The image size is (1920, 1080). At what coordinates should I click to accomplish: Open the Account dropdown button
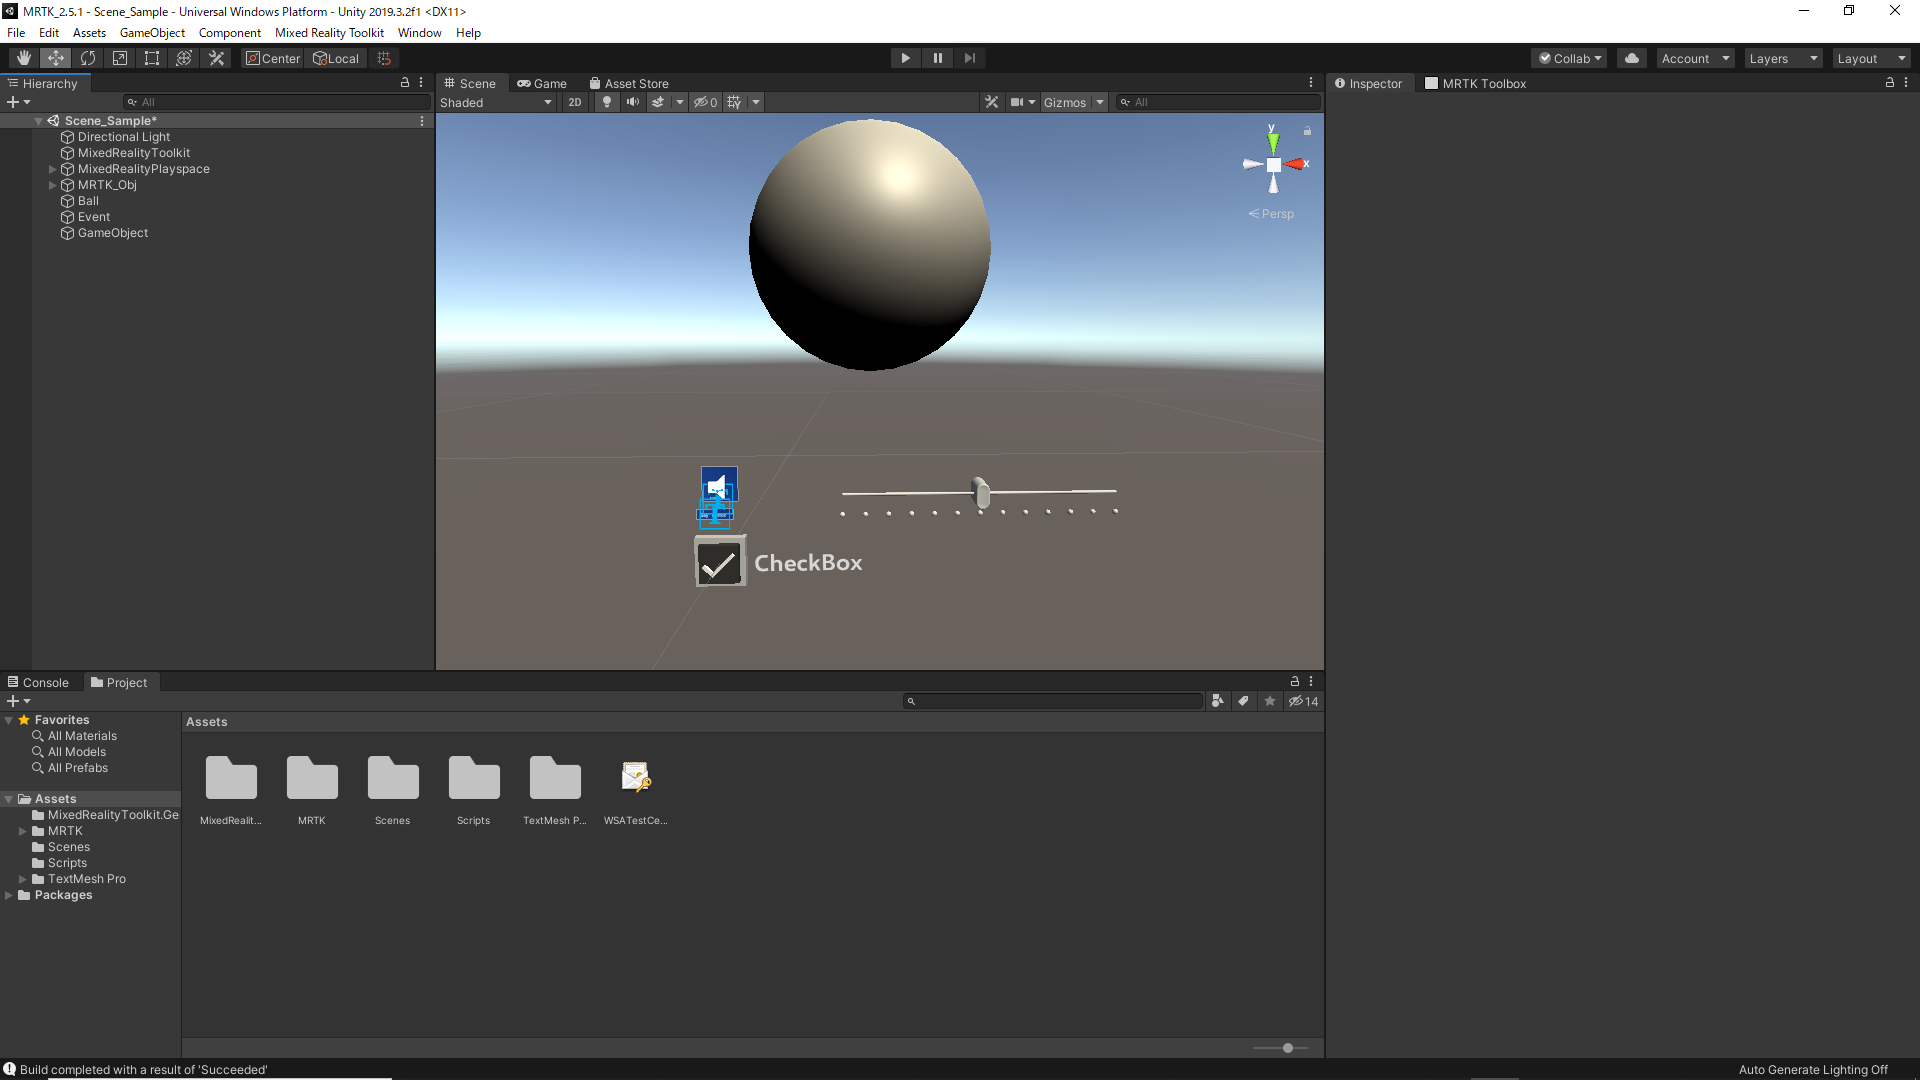pyautogui.click(x=1694, y=57)
